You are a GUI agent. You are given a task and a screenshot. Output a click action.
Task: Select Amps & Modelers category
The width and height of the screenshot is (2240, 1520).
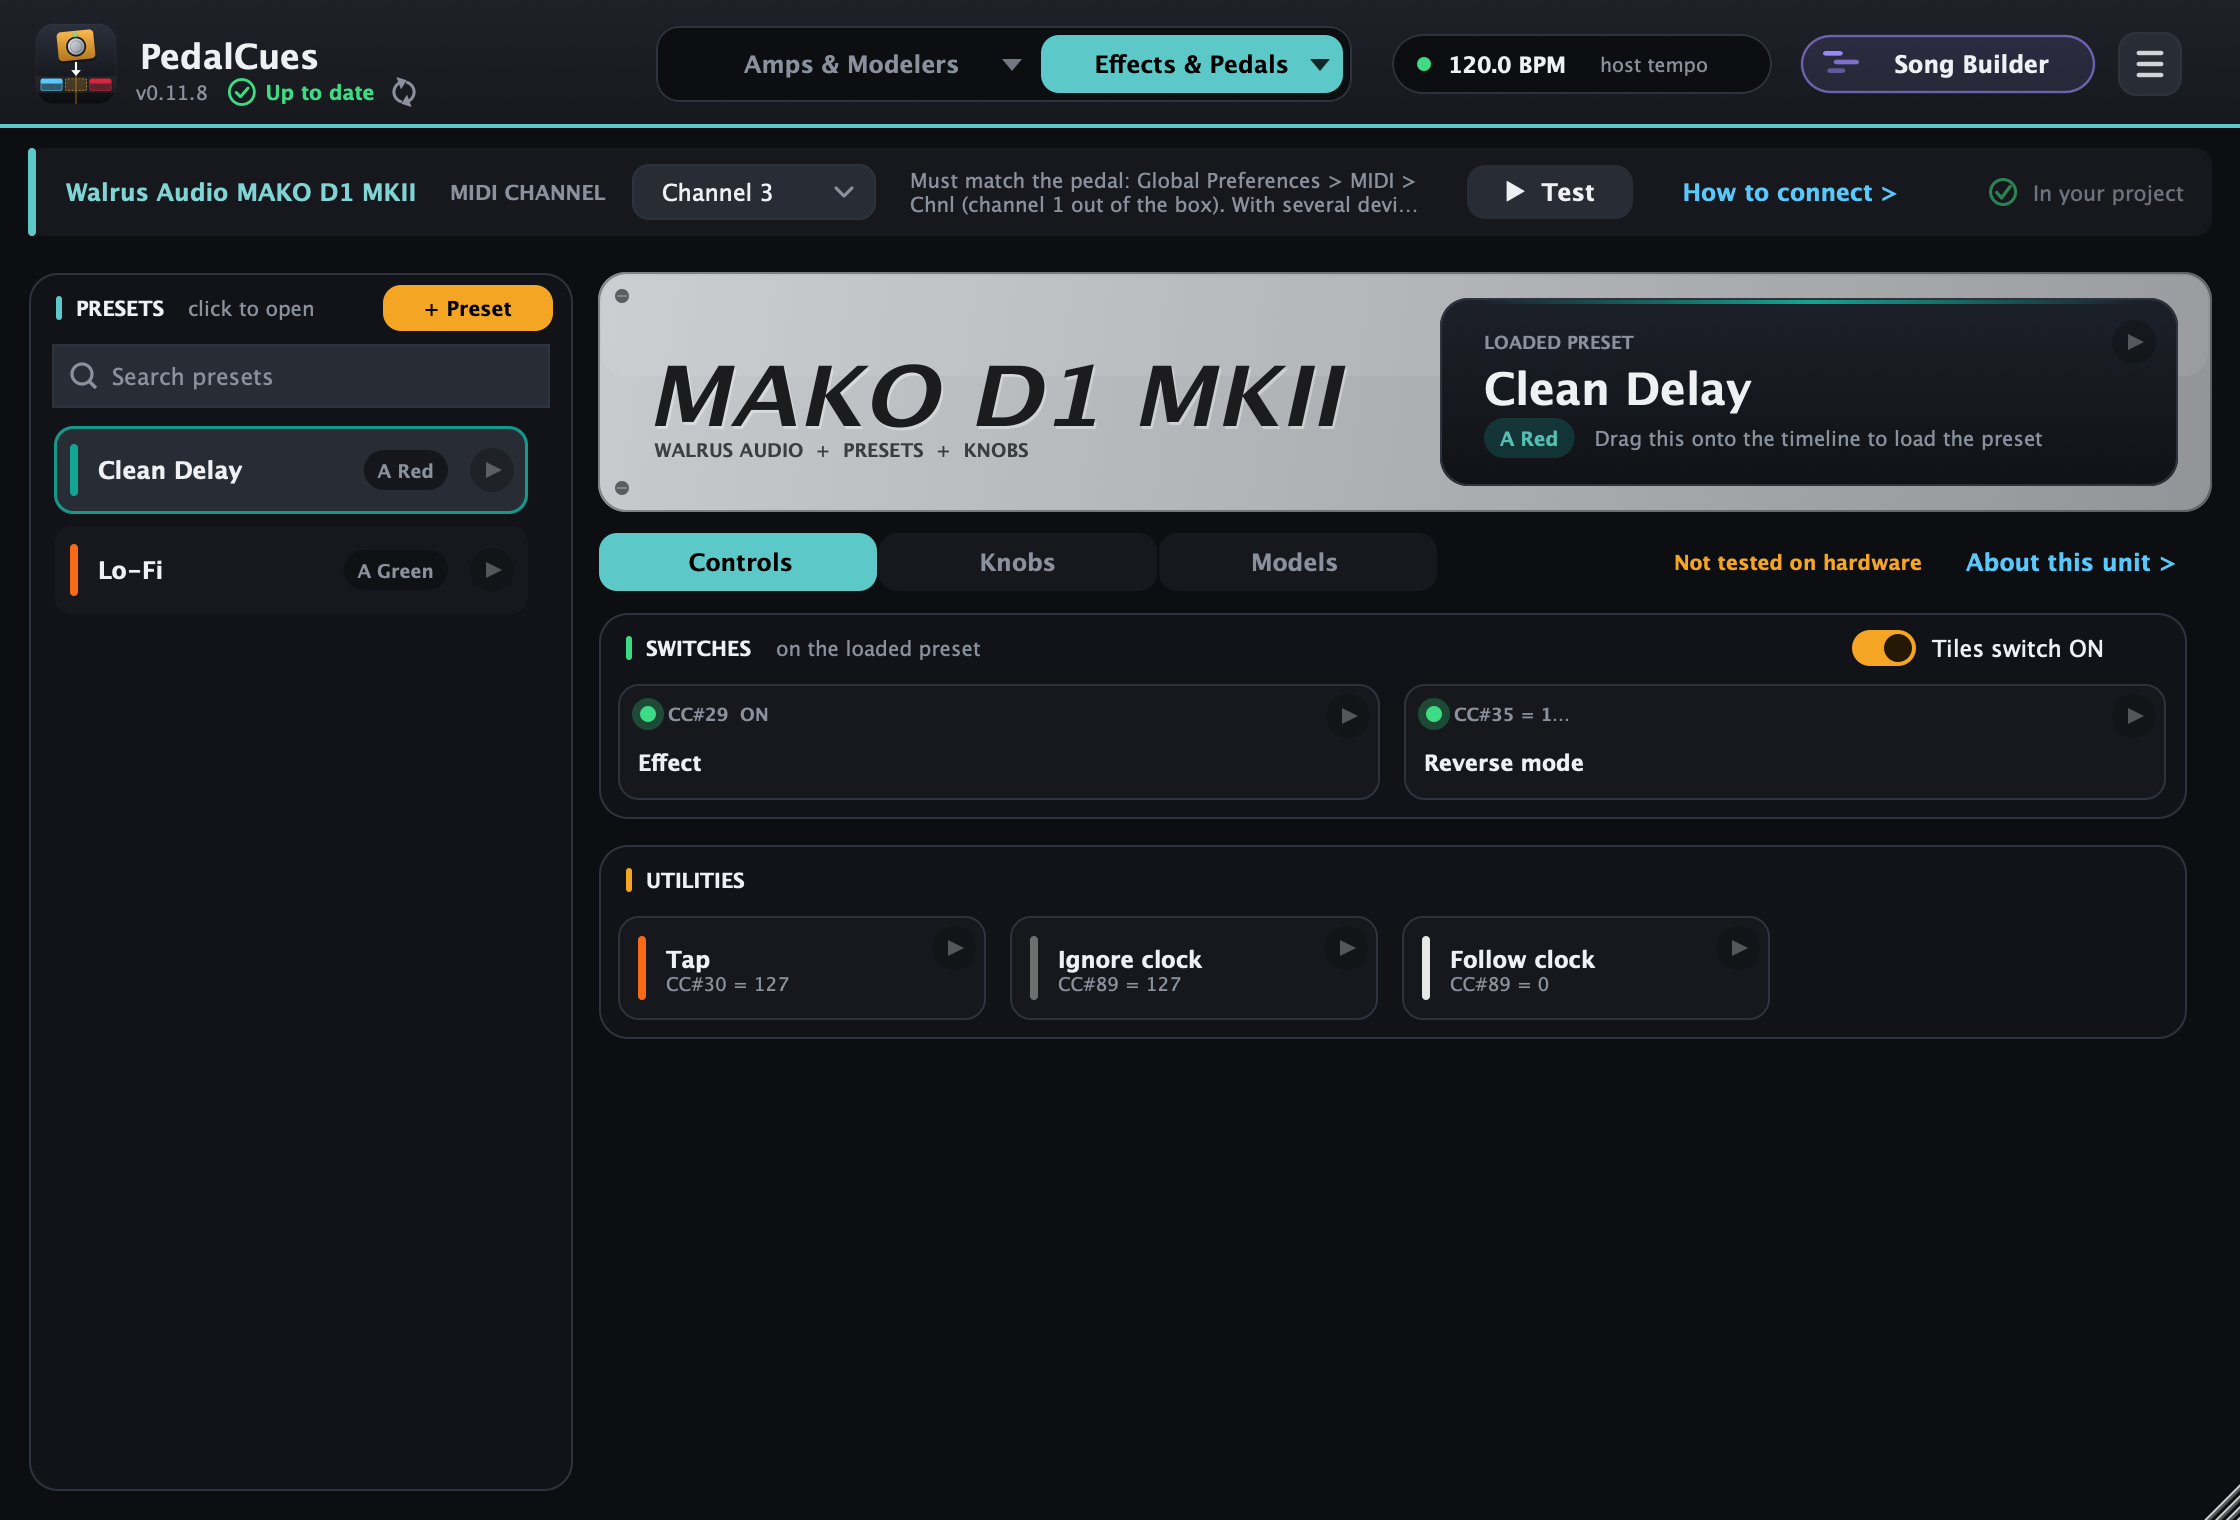tap(850, 65)
